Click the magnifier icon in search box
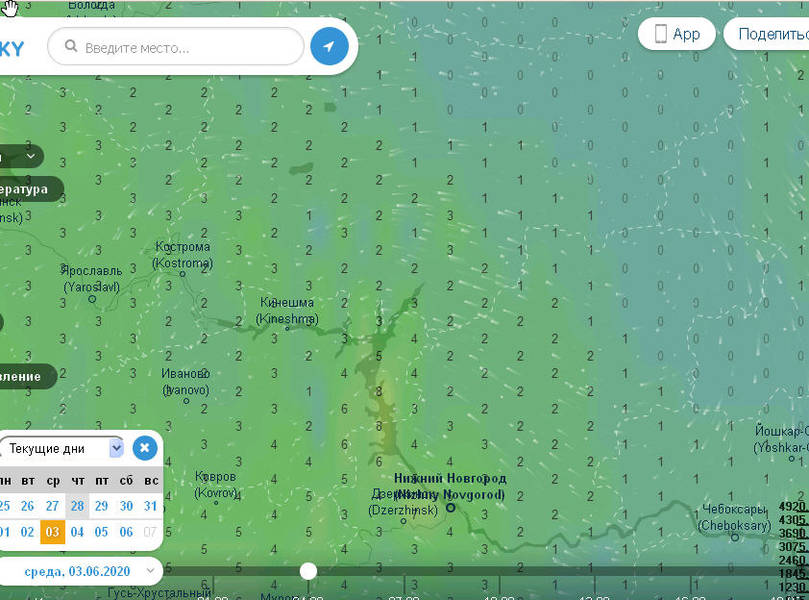This screenshot has height=600, width=809. pos(70,47)
